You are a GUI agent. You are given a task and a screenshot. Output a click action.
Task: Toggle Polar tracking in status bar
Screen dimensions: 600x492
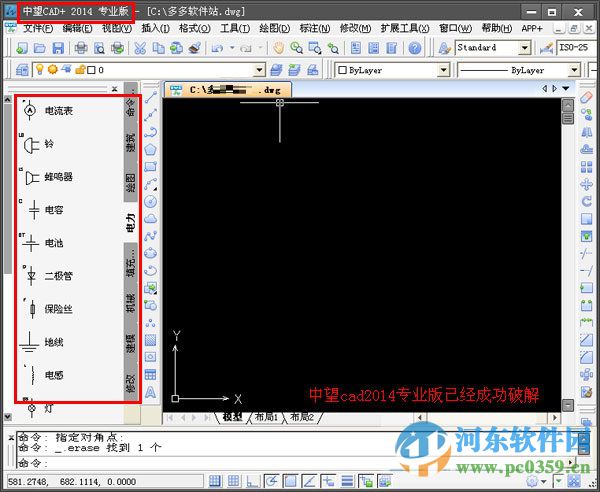[272, 481]
